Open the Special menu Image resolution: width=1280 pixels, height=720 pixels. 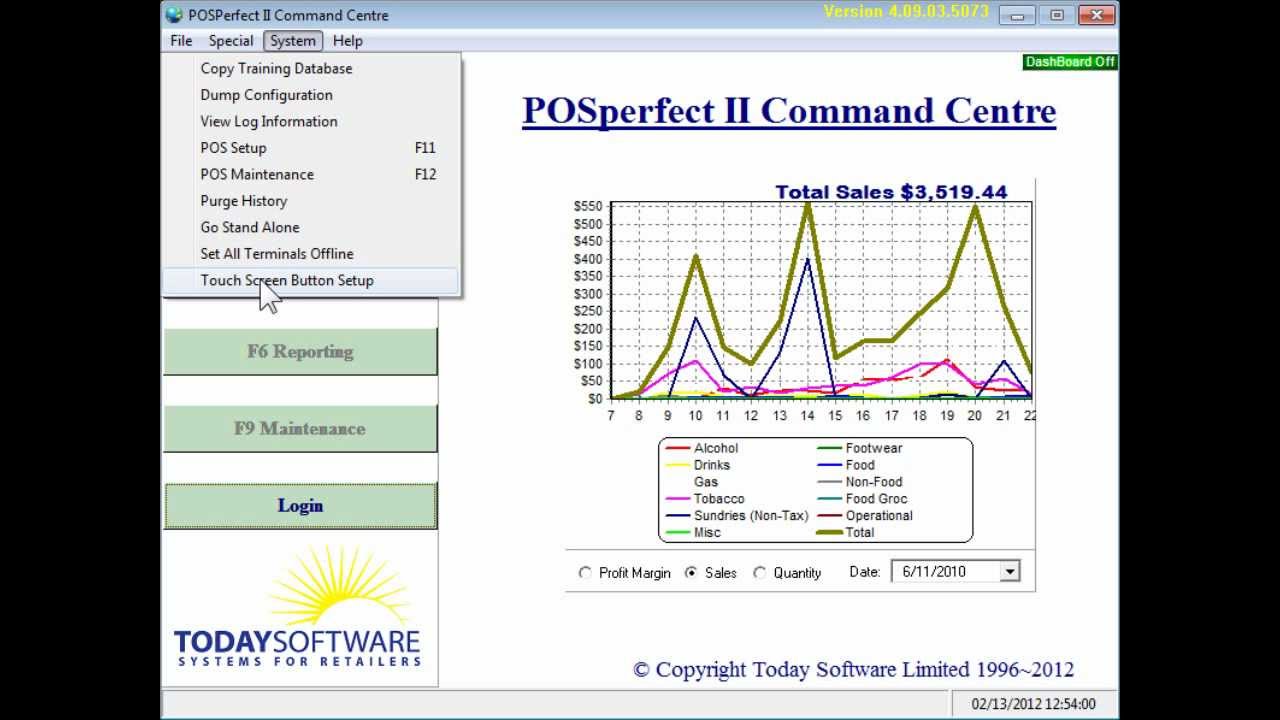230,41
